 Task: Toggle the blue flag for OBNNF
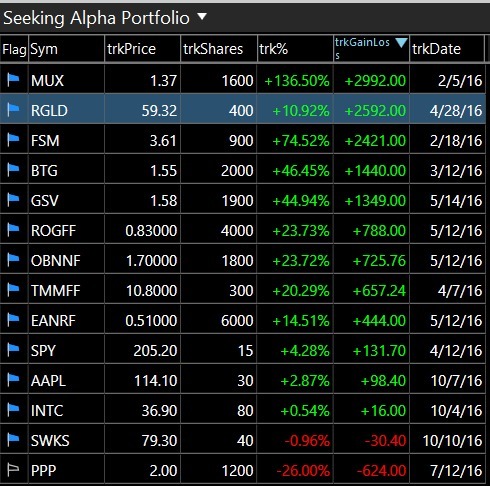[13, 260]
